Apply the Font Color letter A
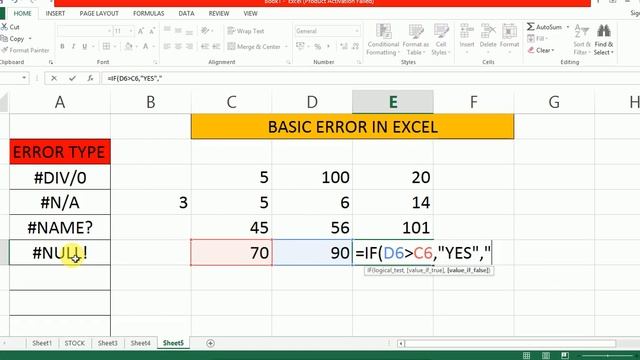Viewport: 640px width, 360px height. 145,47
